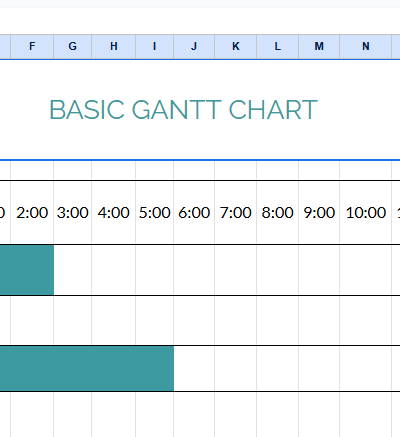Viewport: 400px width, 437px height.
Task: Select column I header
Action: point(154,46)
